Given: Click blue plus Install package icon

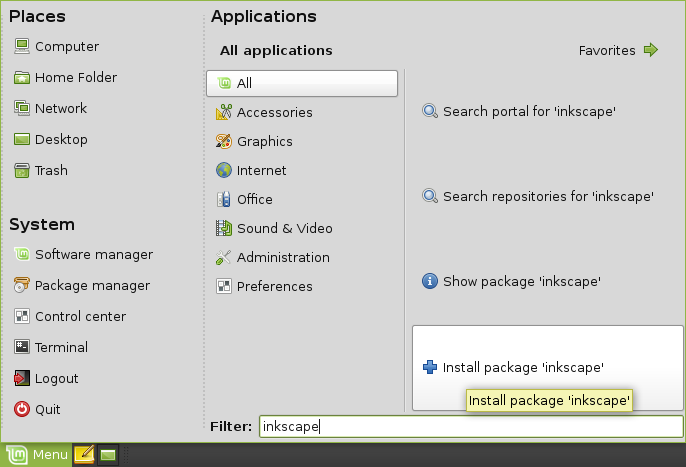Looking at the screenshot, I should [x=430, y=367].
